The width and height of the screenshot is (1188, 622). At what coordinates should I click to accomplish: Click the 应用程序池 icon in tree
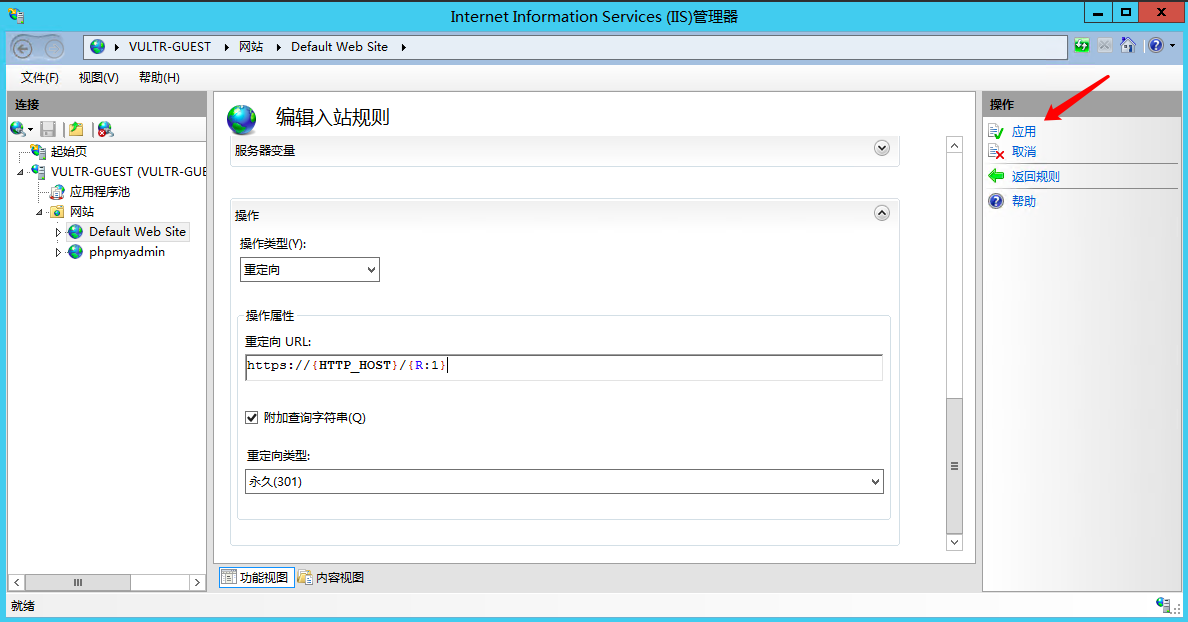57,192
